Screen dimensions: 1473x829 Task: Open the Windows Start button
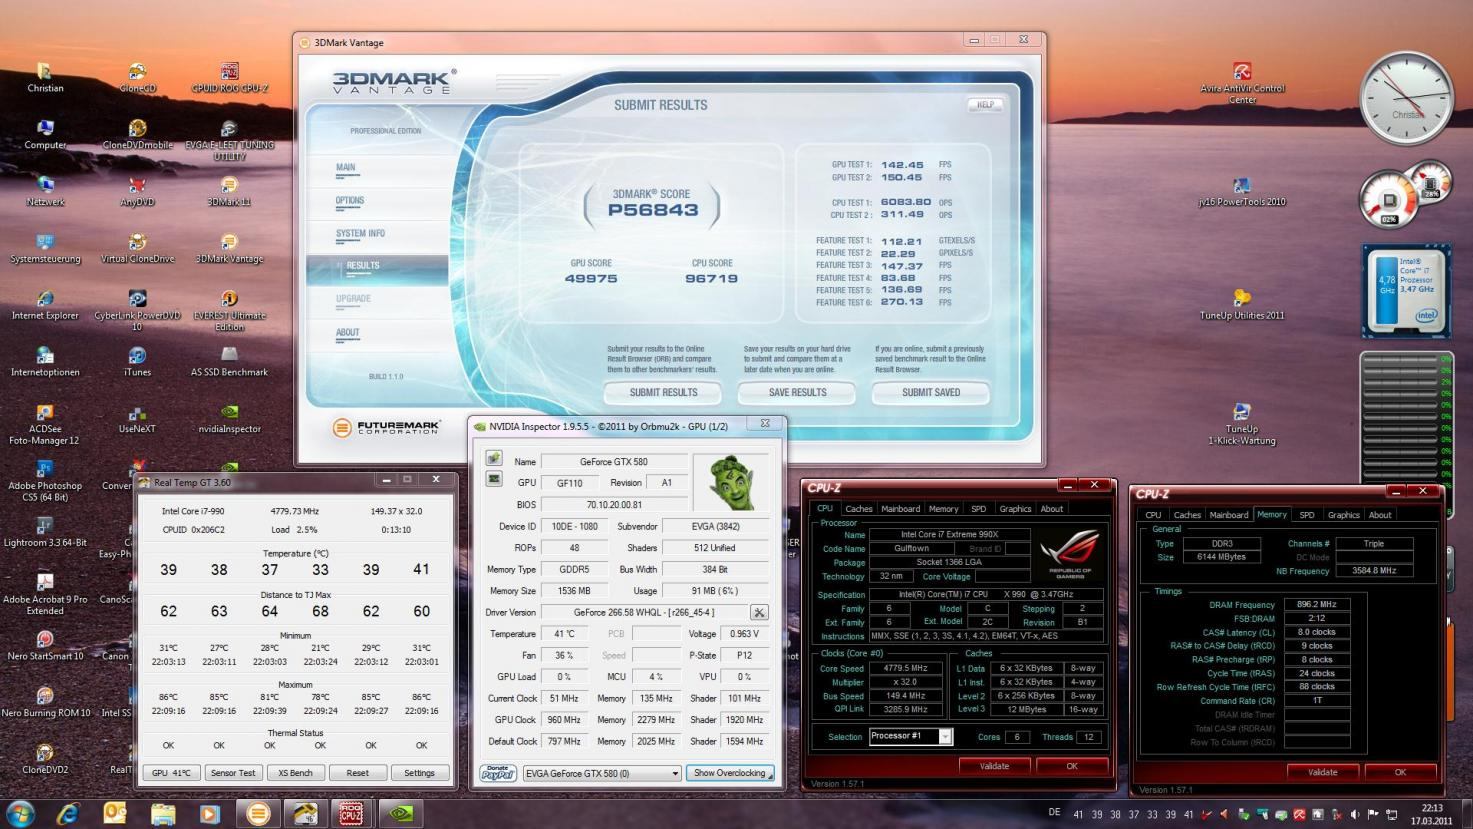pos(20,812)
